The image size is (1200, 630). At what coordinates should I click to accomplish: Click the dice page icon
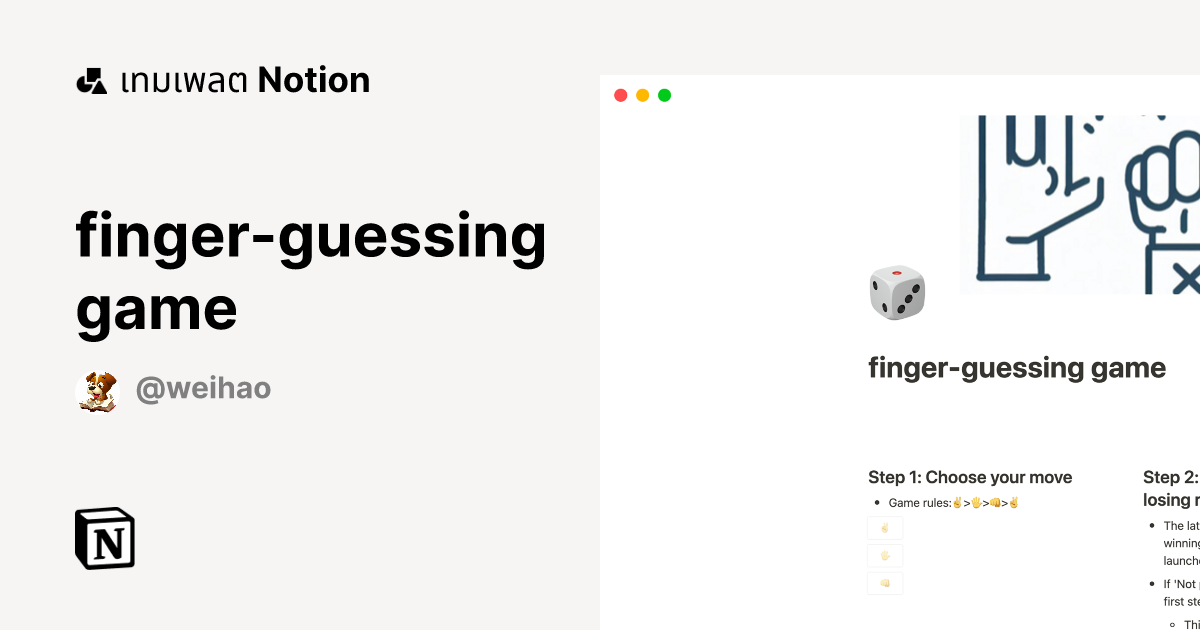[x=897, y=293]
